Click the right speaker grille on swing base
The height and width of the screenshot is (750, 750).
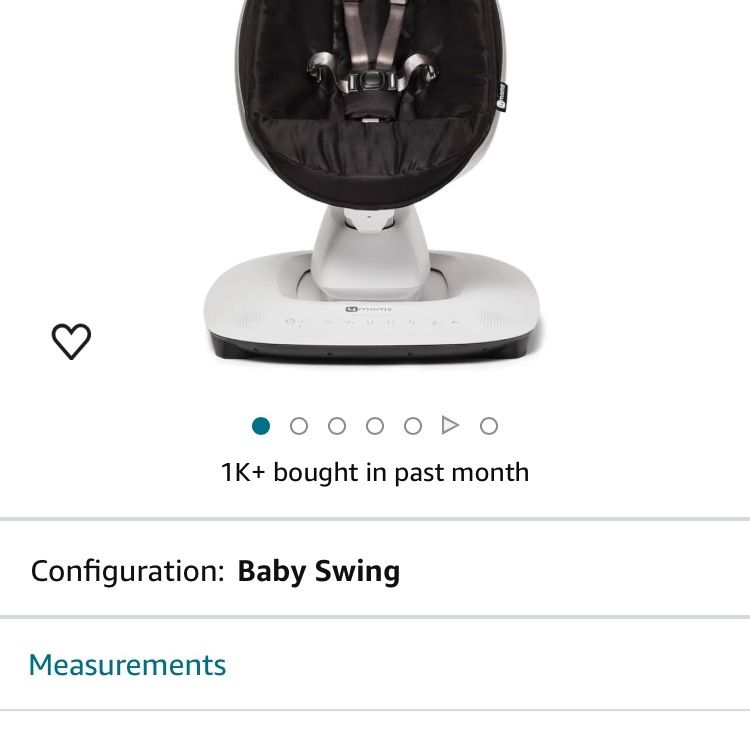coord(495,320)
